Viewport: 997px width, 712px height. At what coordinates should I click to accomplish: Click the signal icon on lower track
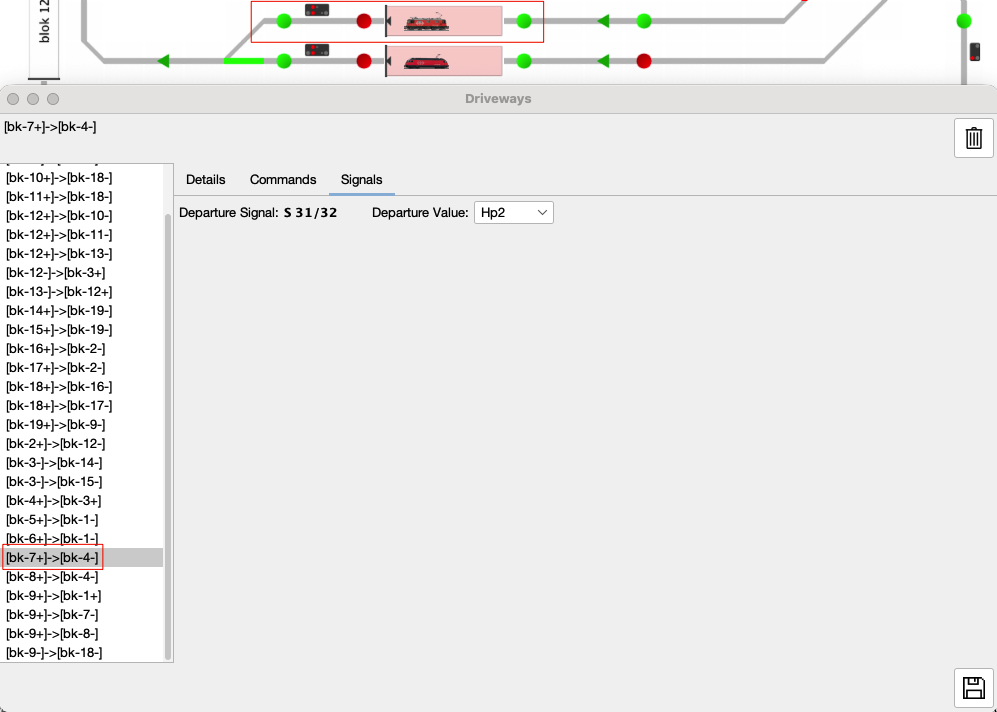click(317, 50)
